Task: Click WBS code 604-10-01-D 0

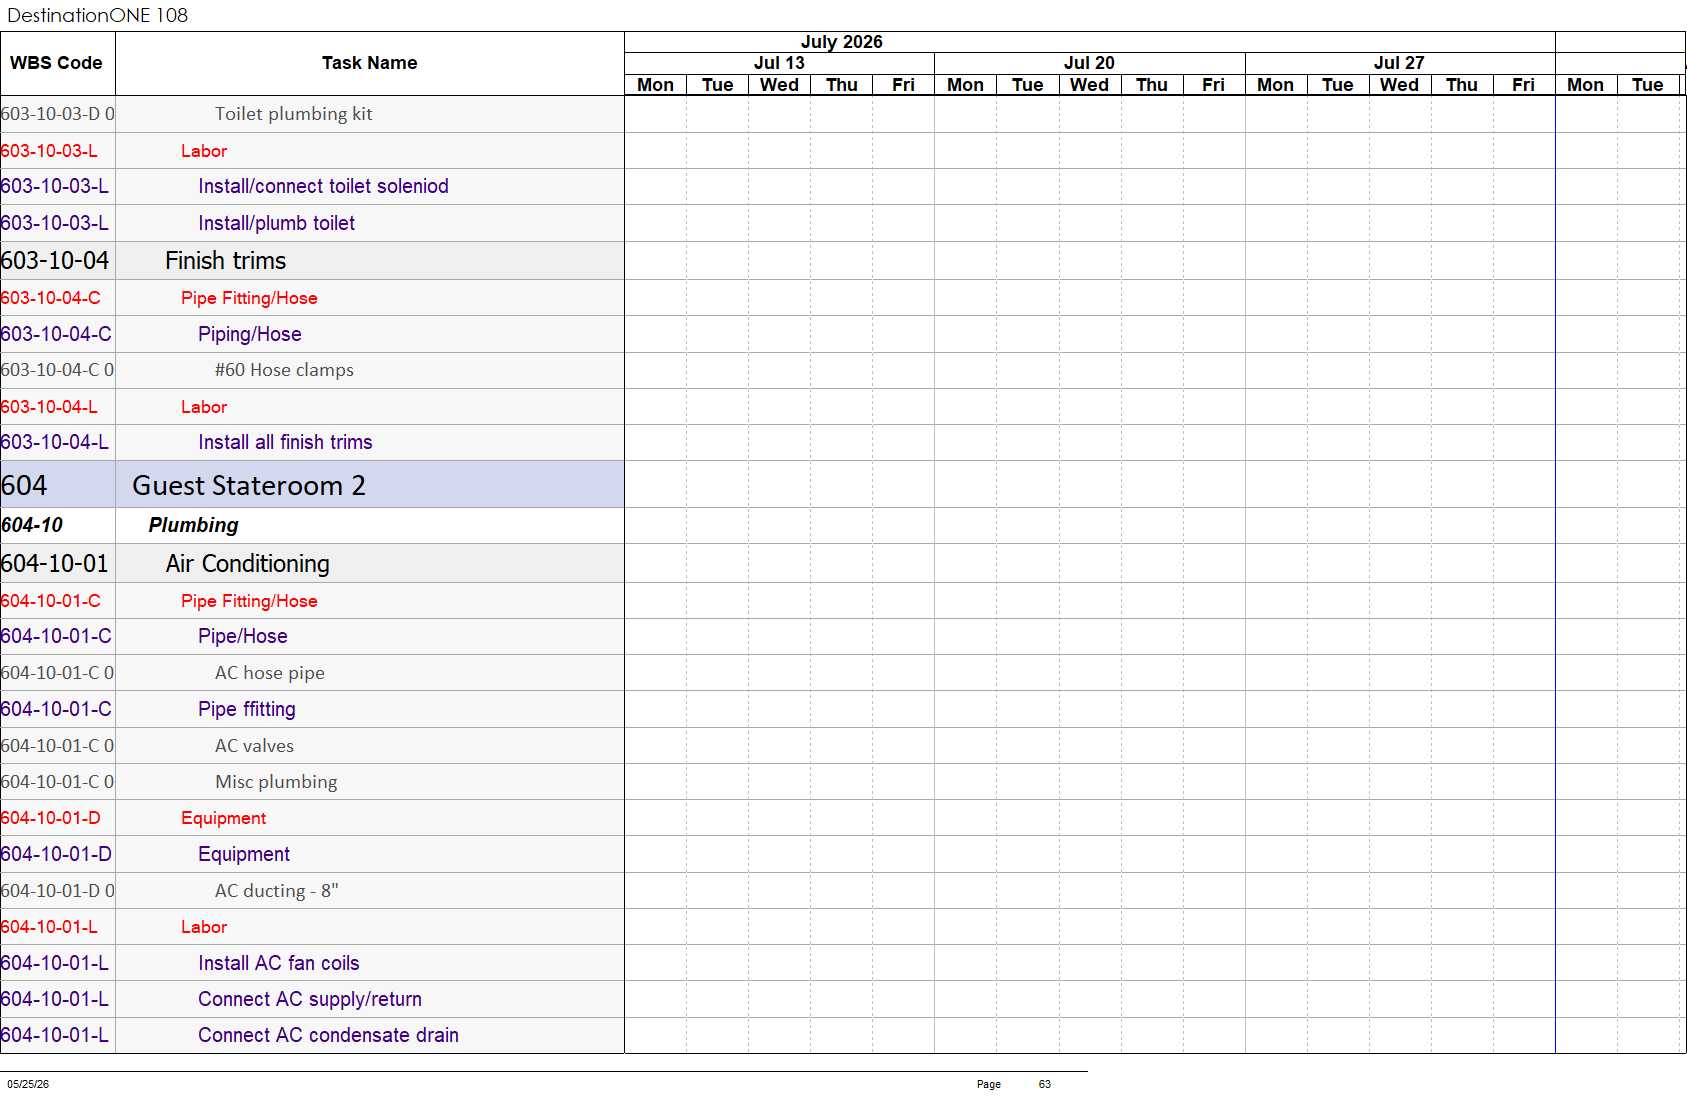Action: tap(57, 891)
